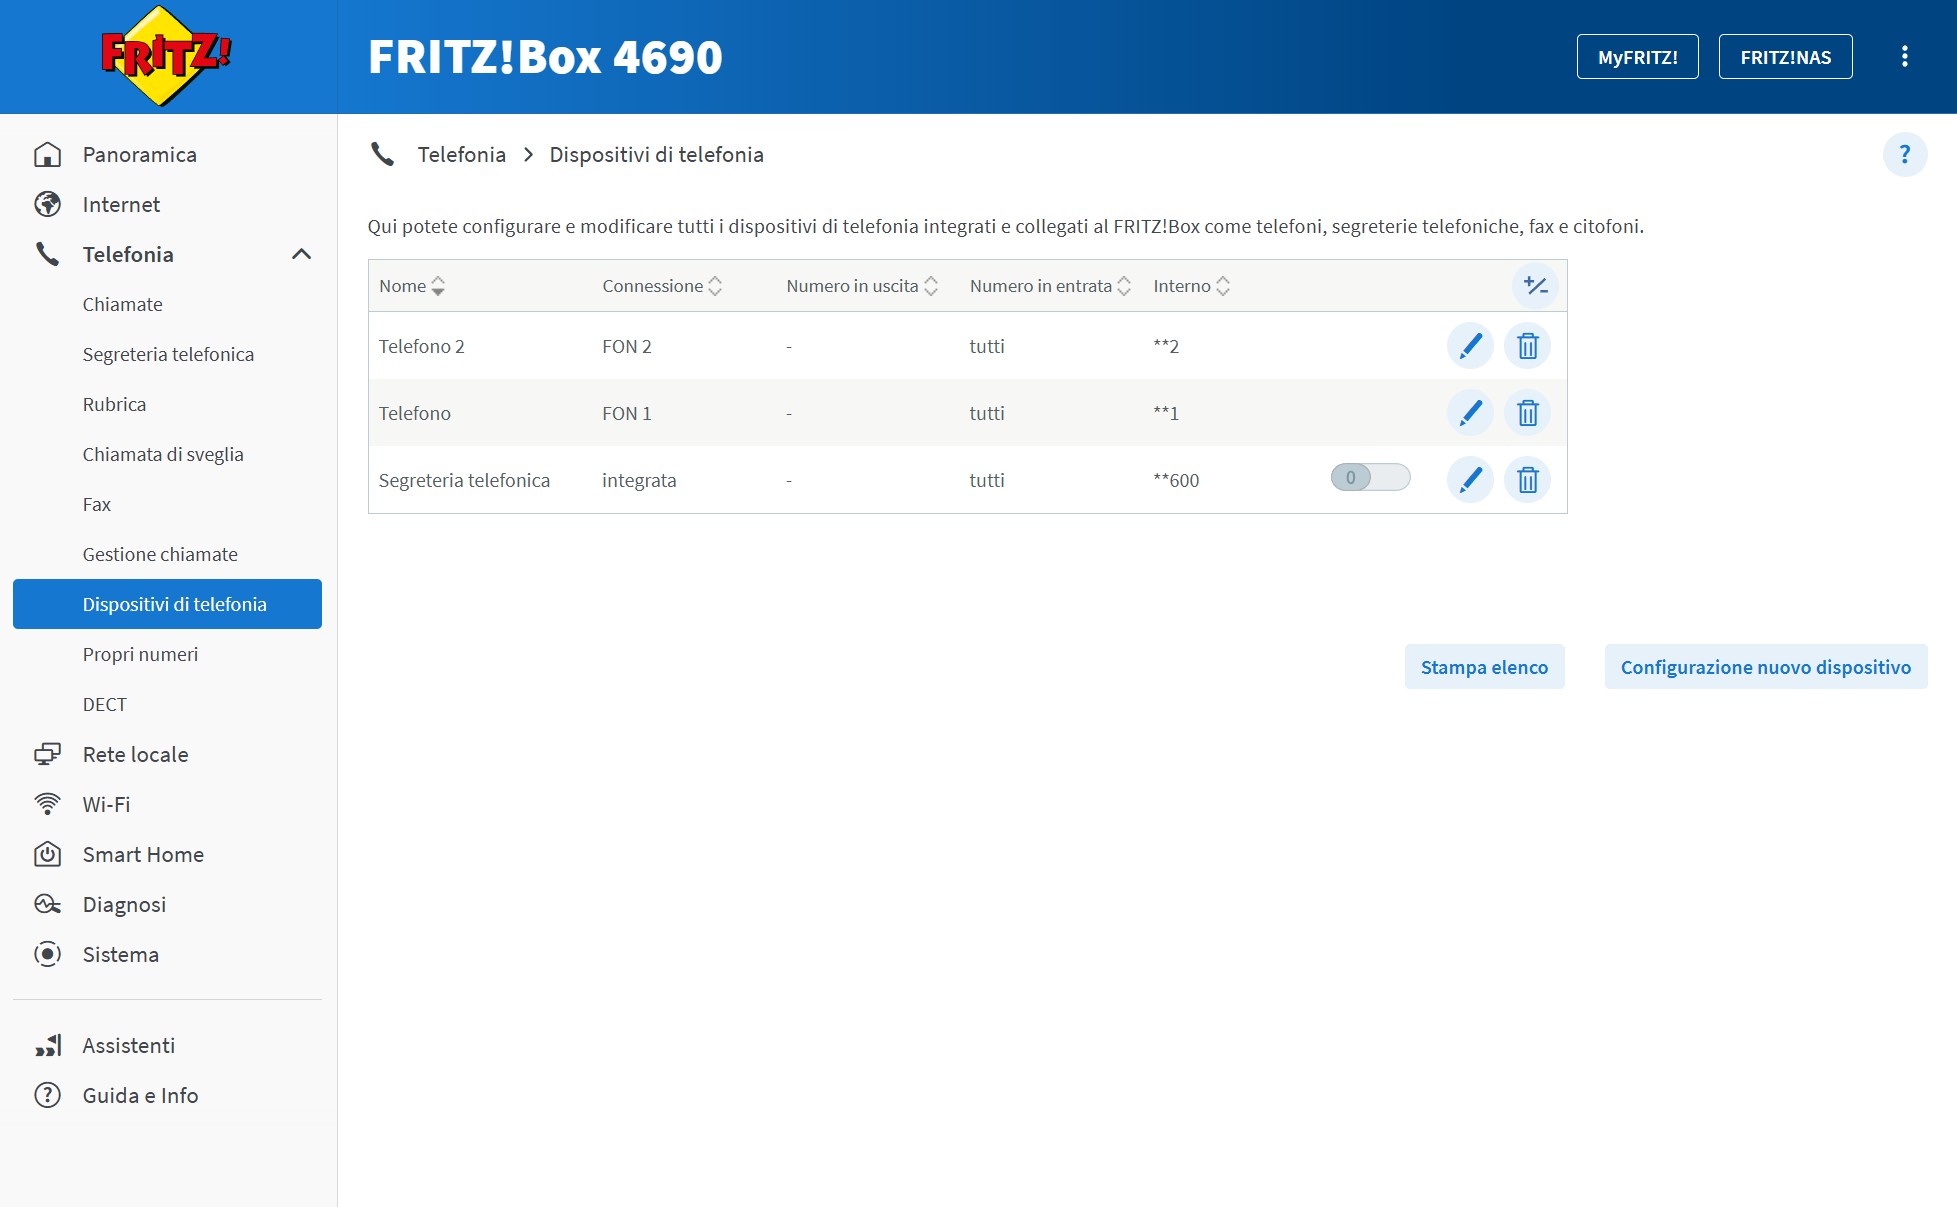1957x1207 pixels.
Task: Click the MyFRITZ! button
Action: pyautogui.click(x=1637, y=56)
